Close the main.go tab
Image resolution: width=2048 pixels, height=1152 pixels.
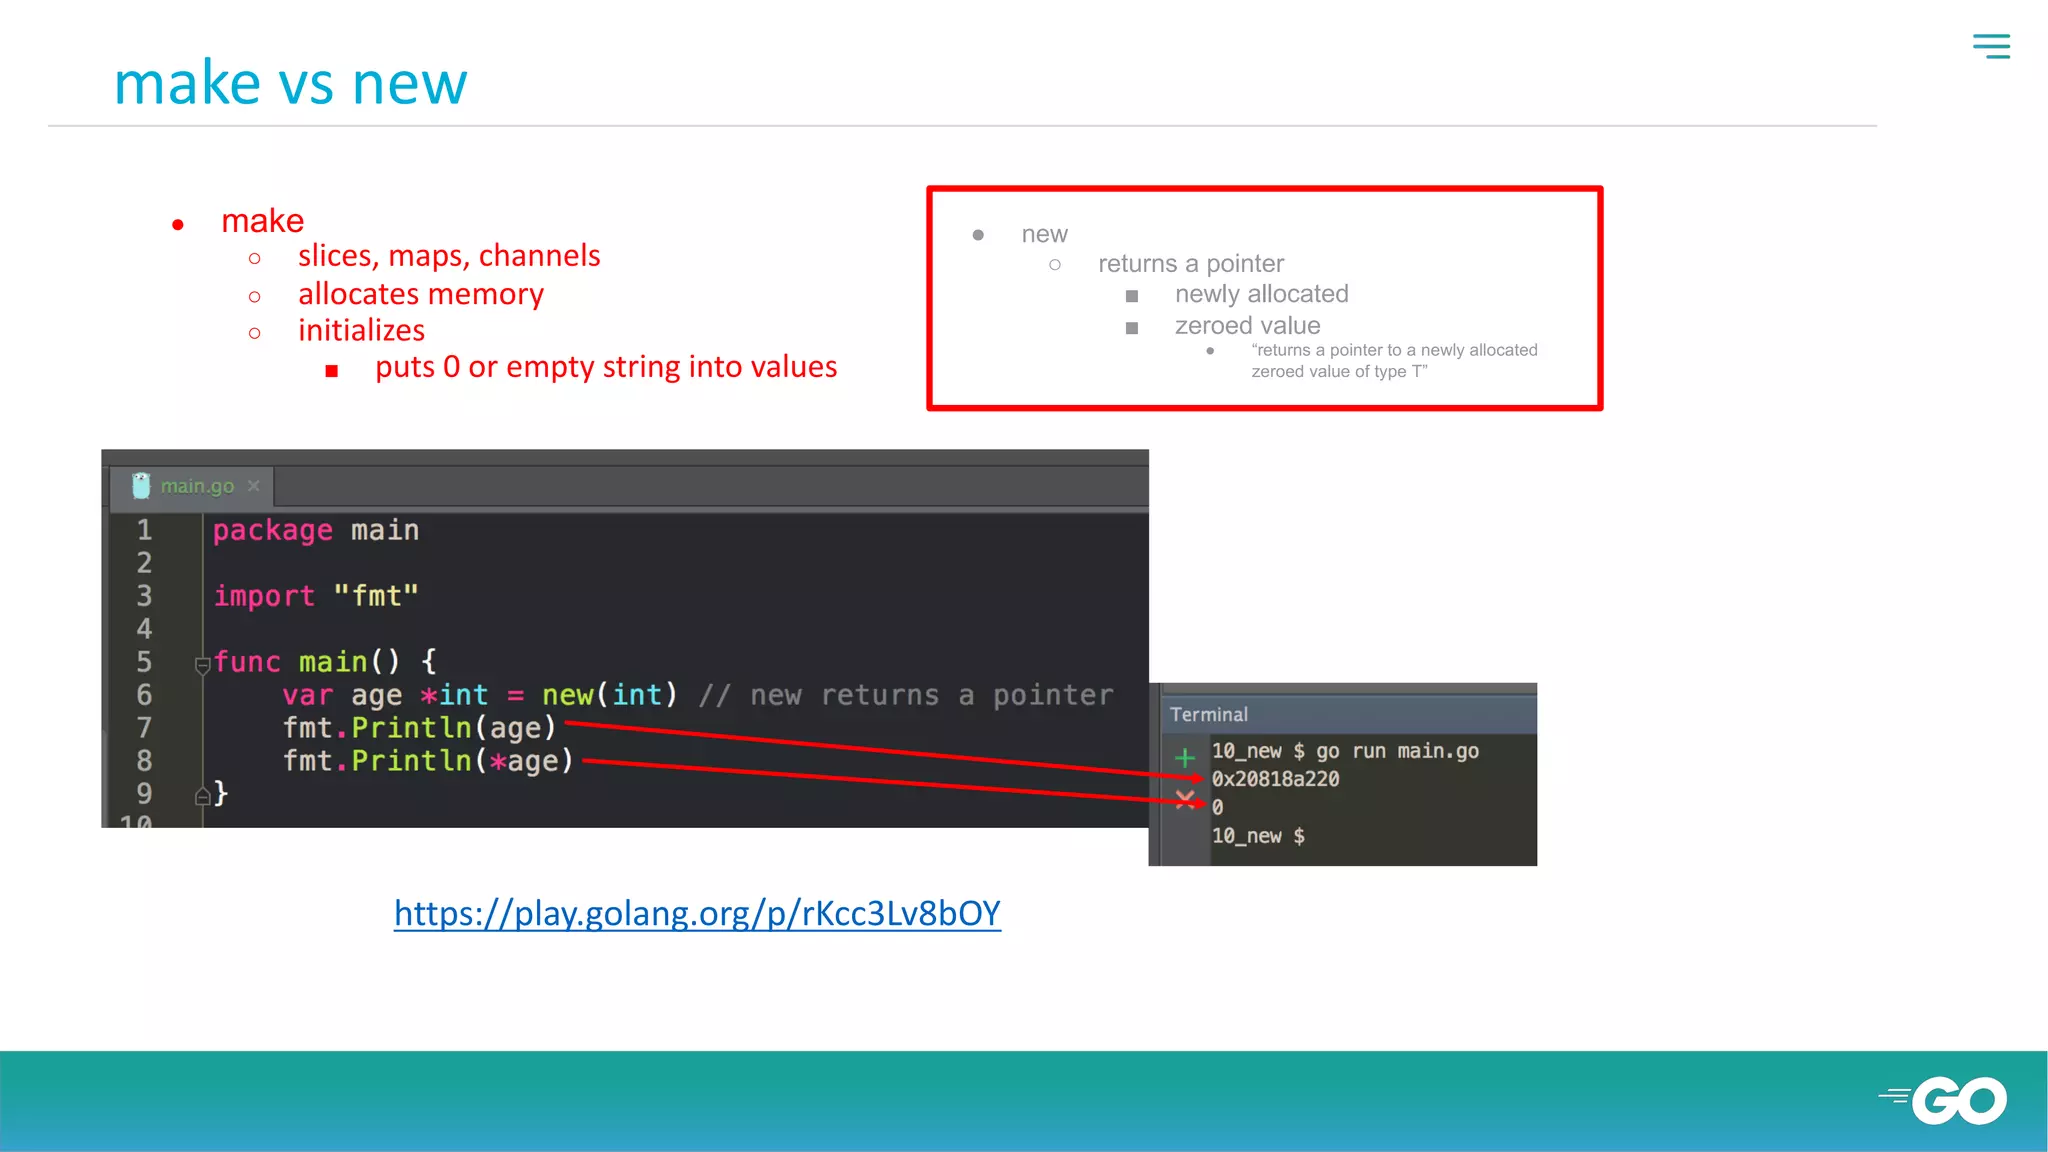[254, 486]
